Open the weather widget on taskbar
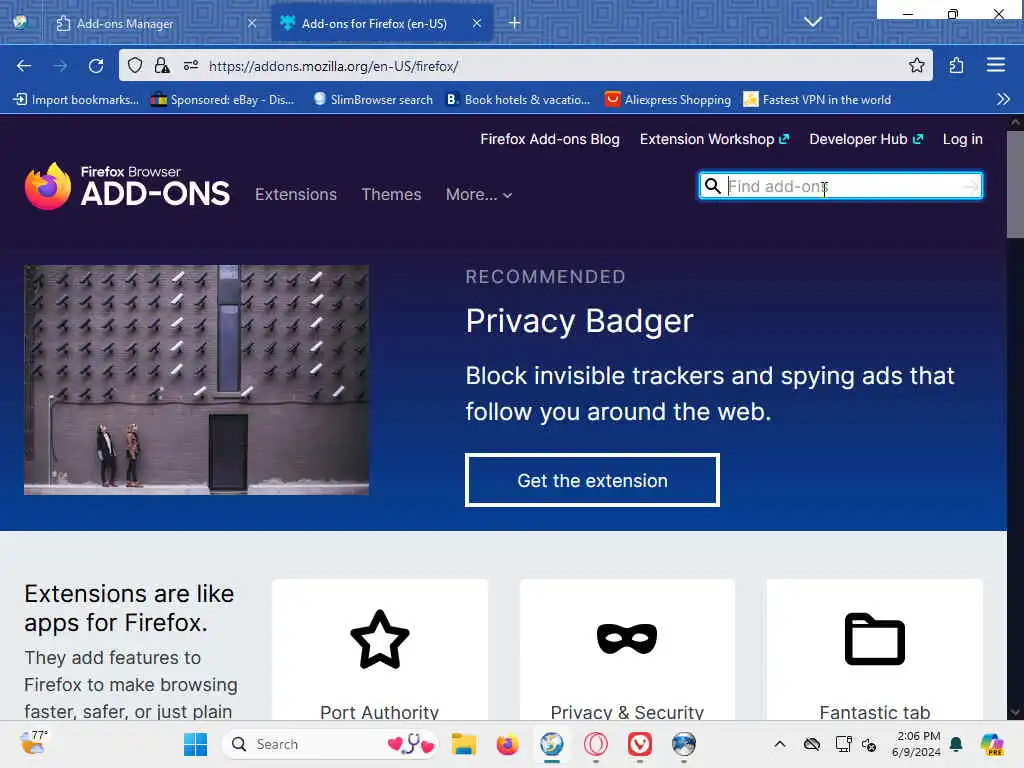 click(33, 743)
